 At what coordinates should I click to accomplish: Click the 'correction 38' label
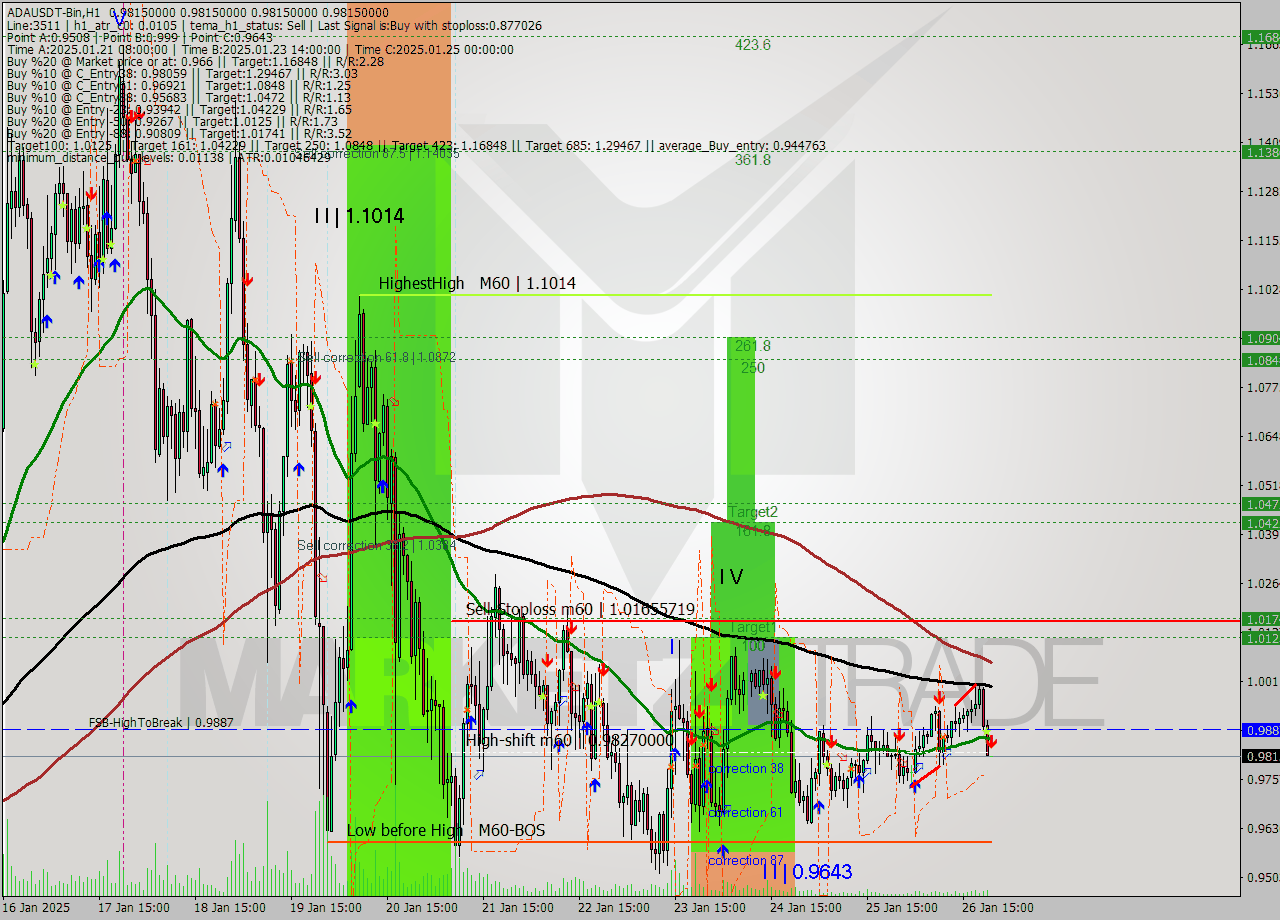click(x=746, y=769)
